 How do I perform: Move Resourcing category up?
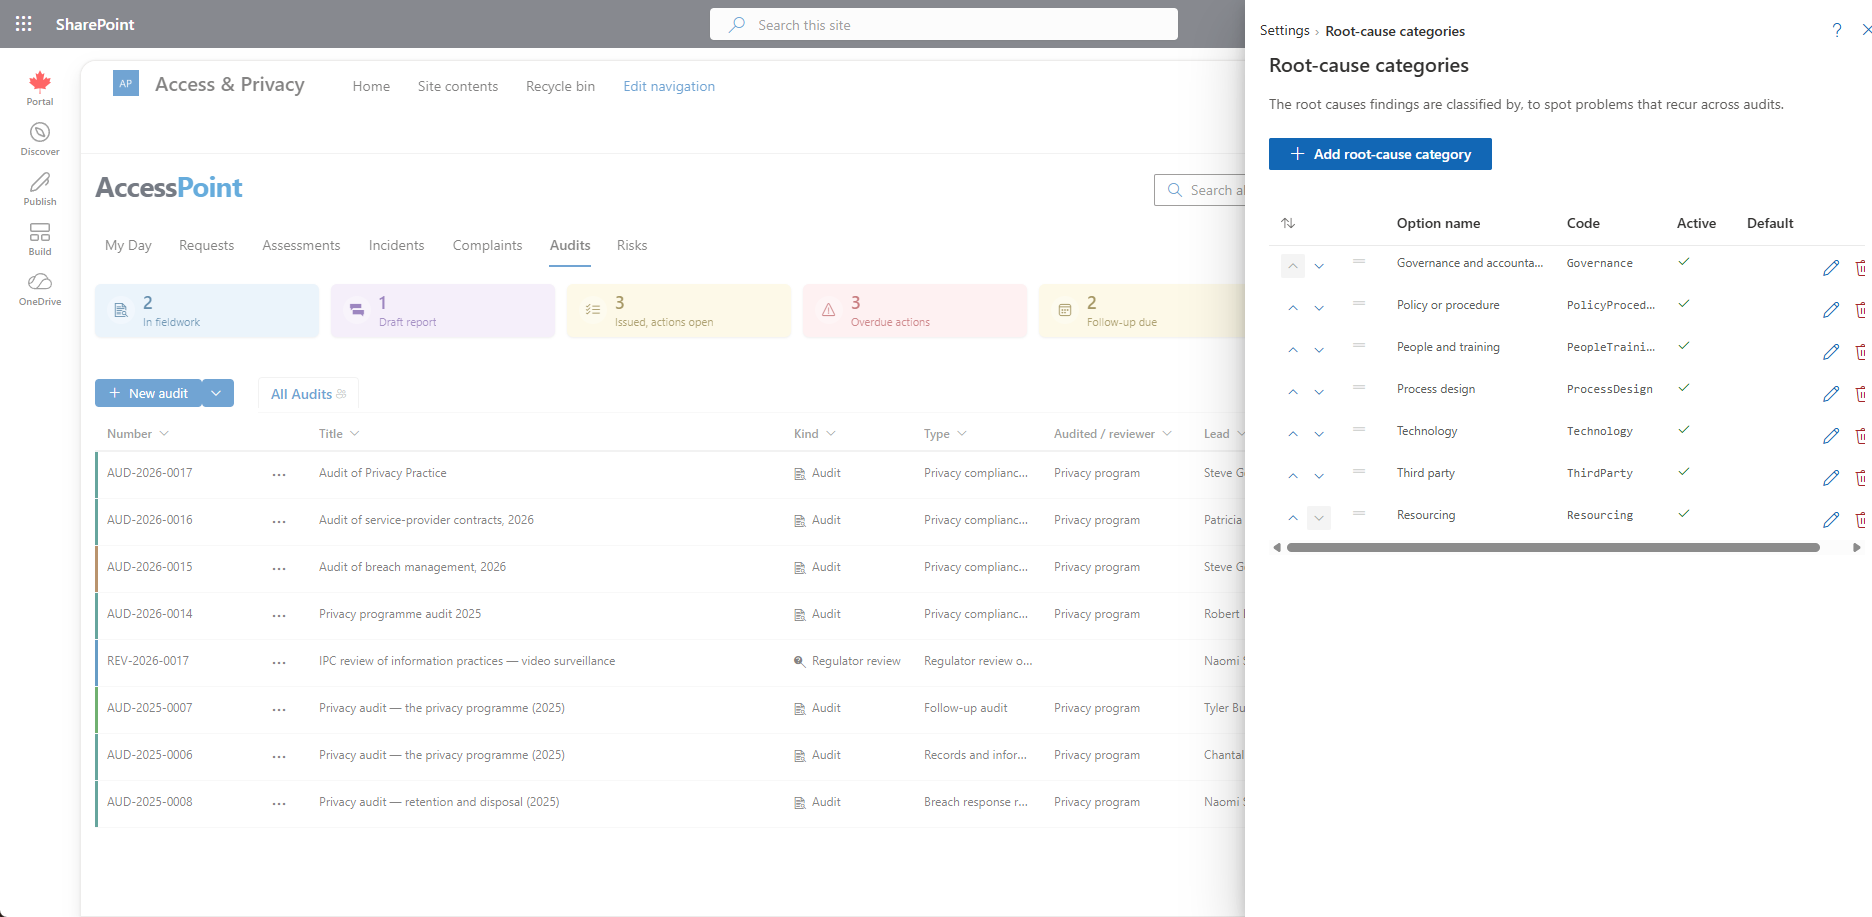1293,518
